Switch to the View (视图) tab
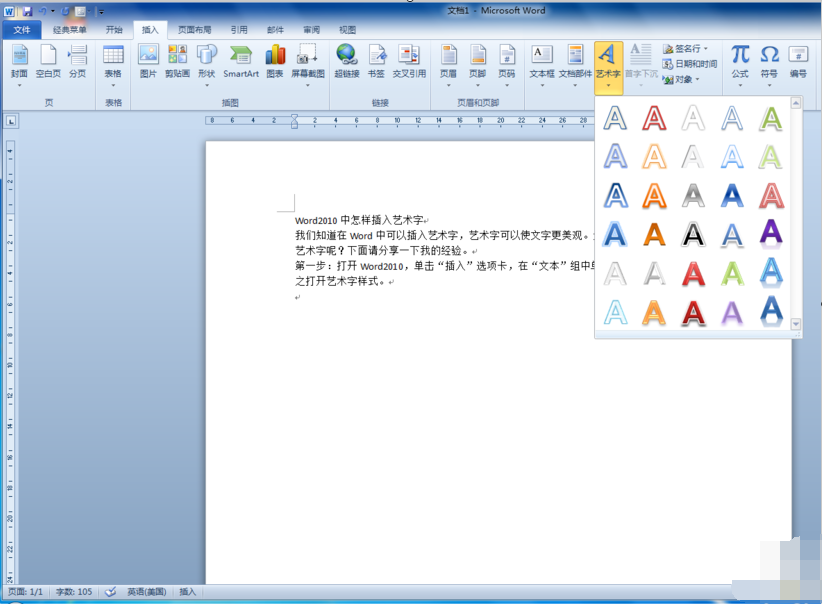The image size is (822, 604). click(347, 30)
